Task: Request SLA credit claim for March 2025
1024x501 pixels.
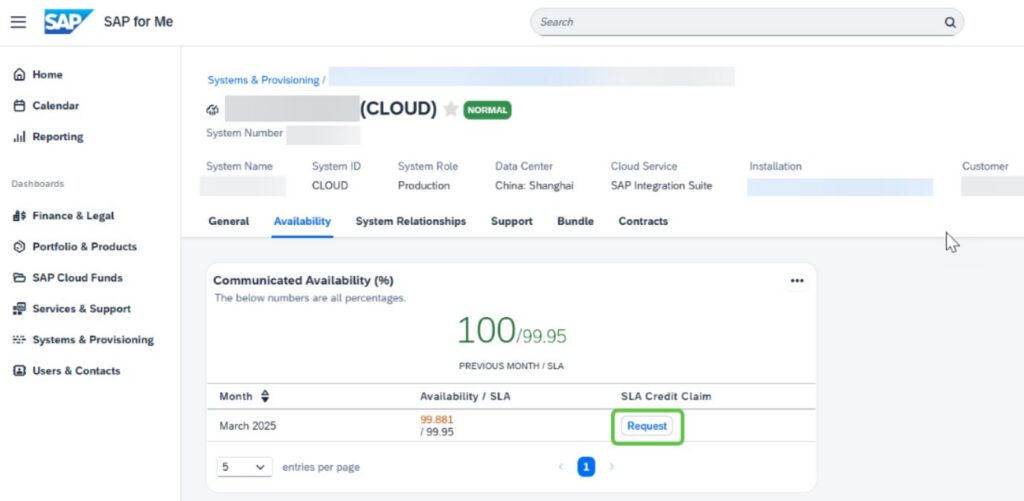Action: pyautogui.click(x=647, y=426)
